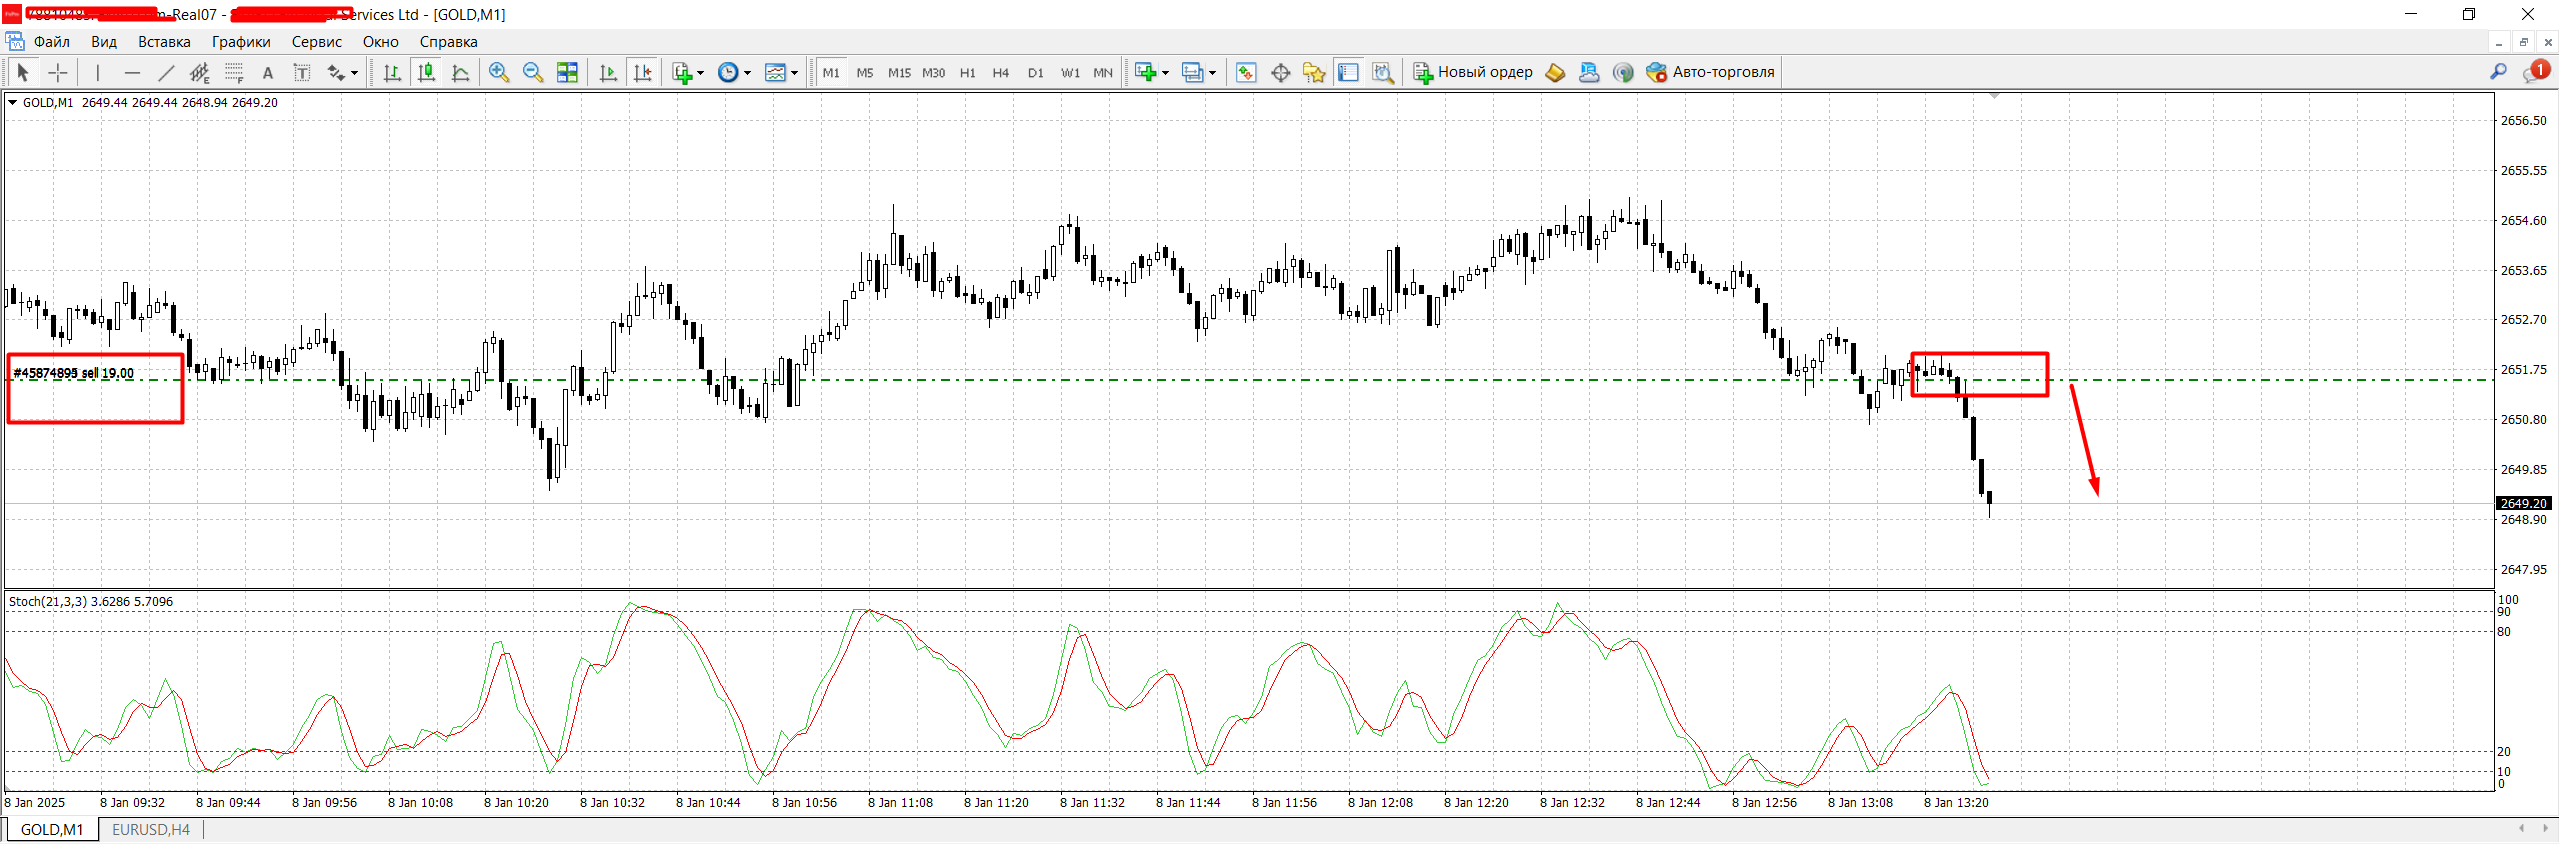Open Signals icon
The height and width of the screenshot is (844, 2559).
tap(1623, 72)
